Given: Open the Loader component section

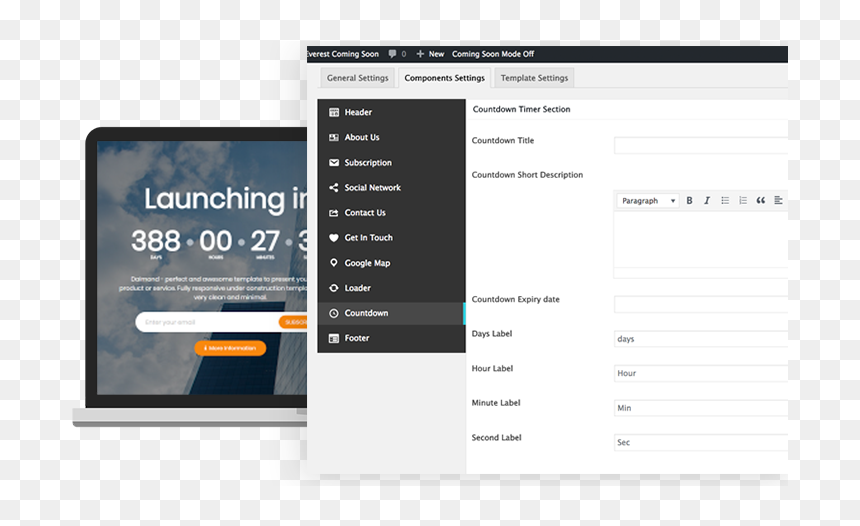Looking at the screenshot, I should click(391, 288).
